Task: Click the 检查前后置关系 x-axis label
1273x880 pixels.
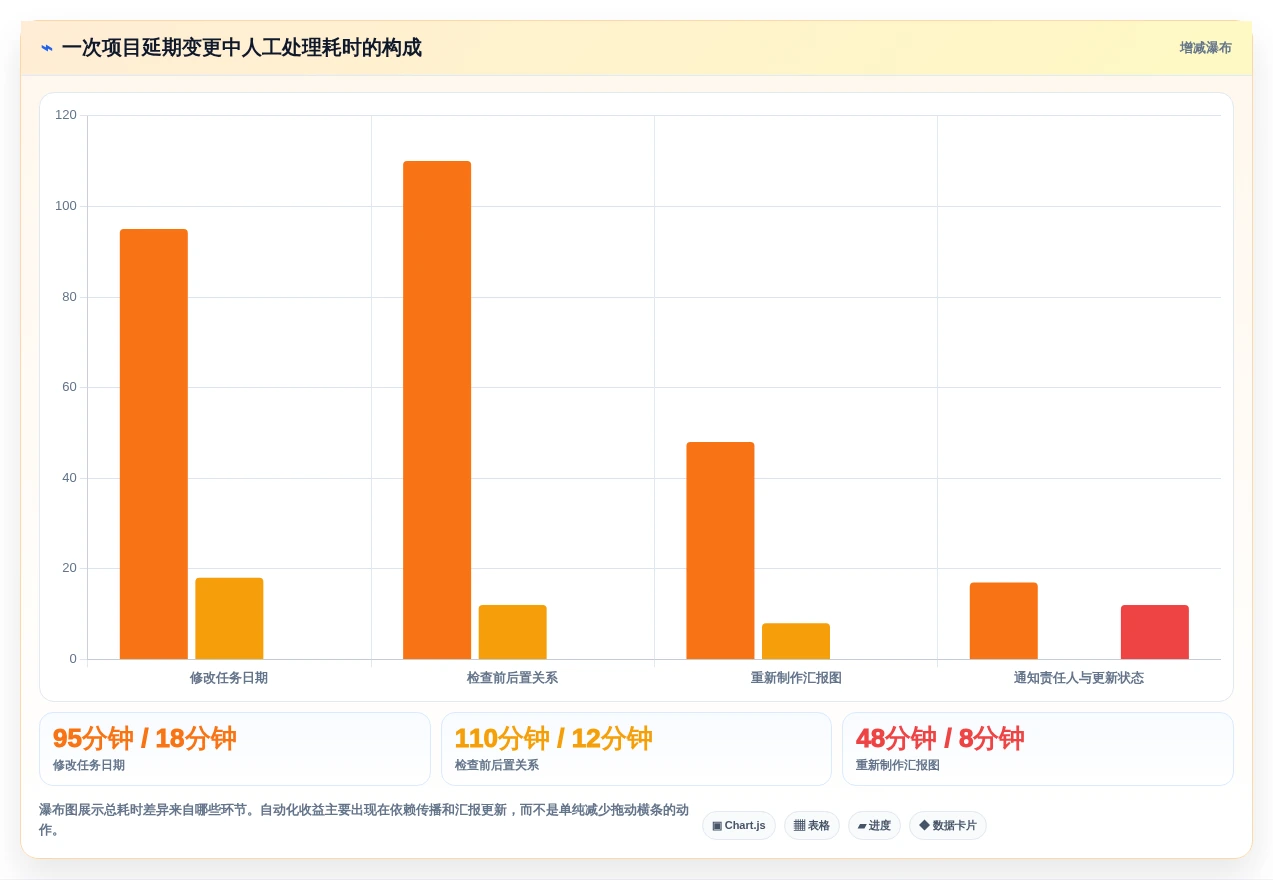Action: point(512,678)
